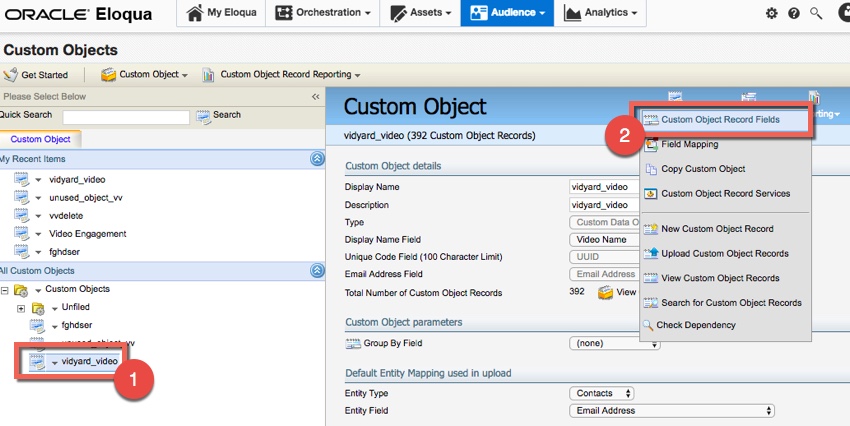The height and width of the screenshot is (426, 850).
Task: Choose View Custom Object Records
Action: tap(720, 278)
